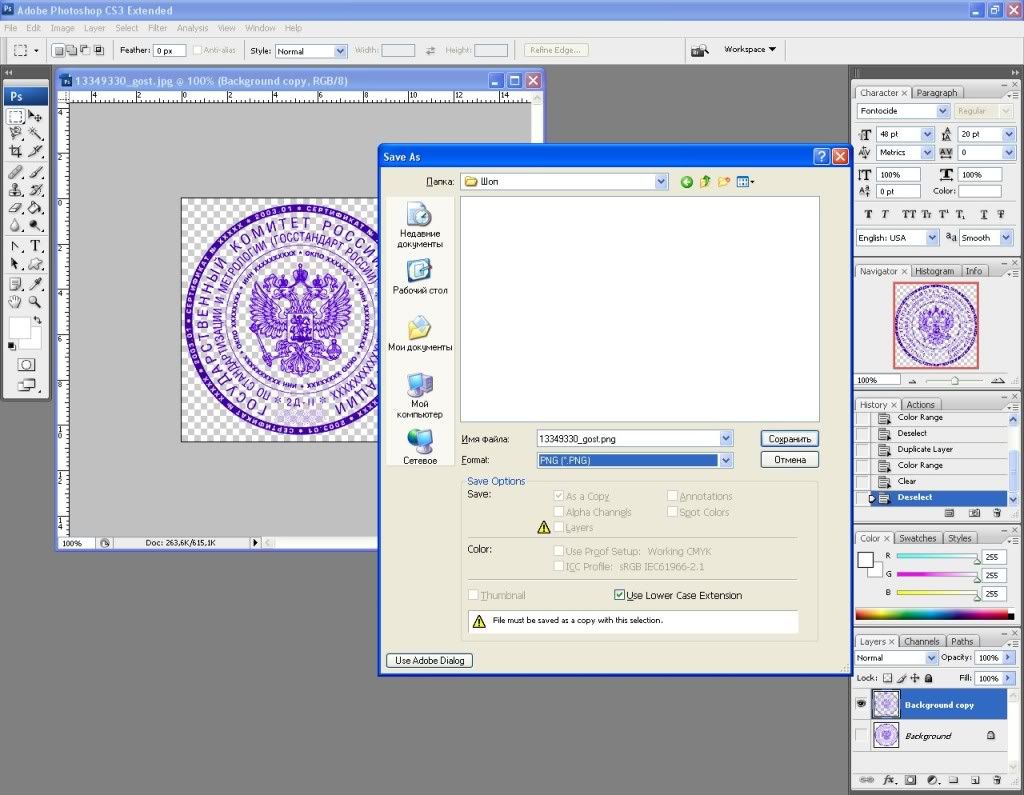Select the Magic Wand tool
The height and width of the screenshot is (795, 1024).
pos(35,134)
